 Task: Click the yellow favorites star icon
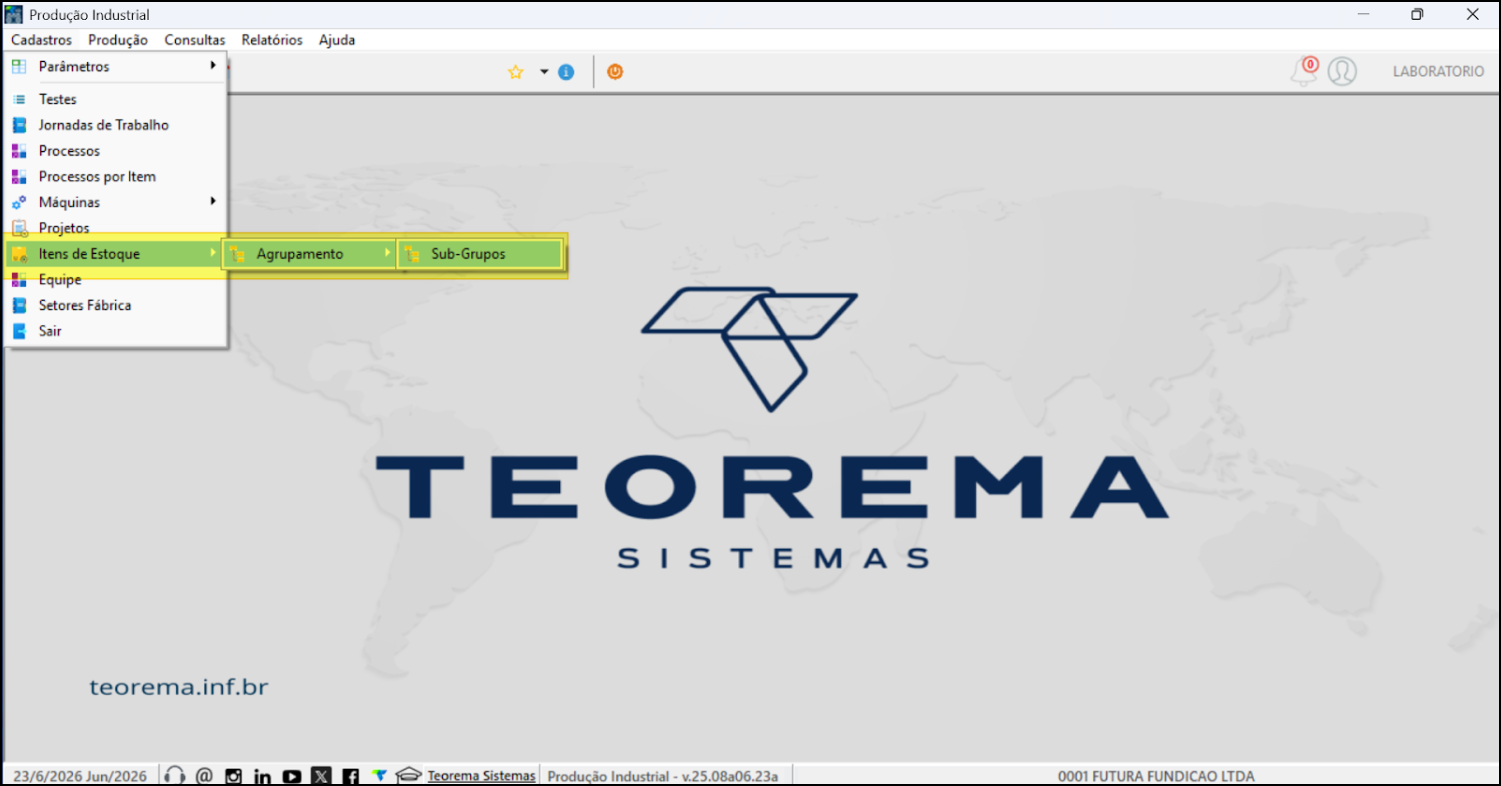516,72
